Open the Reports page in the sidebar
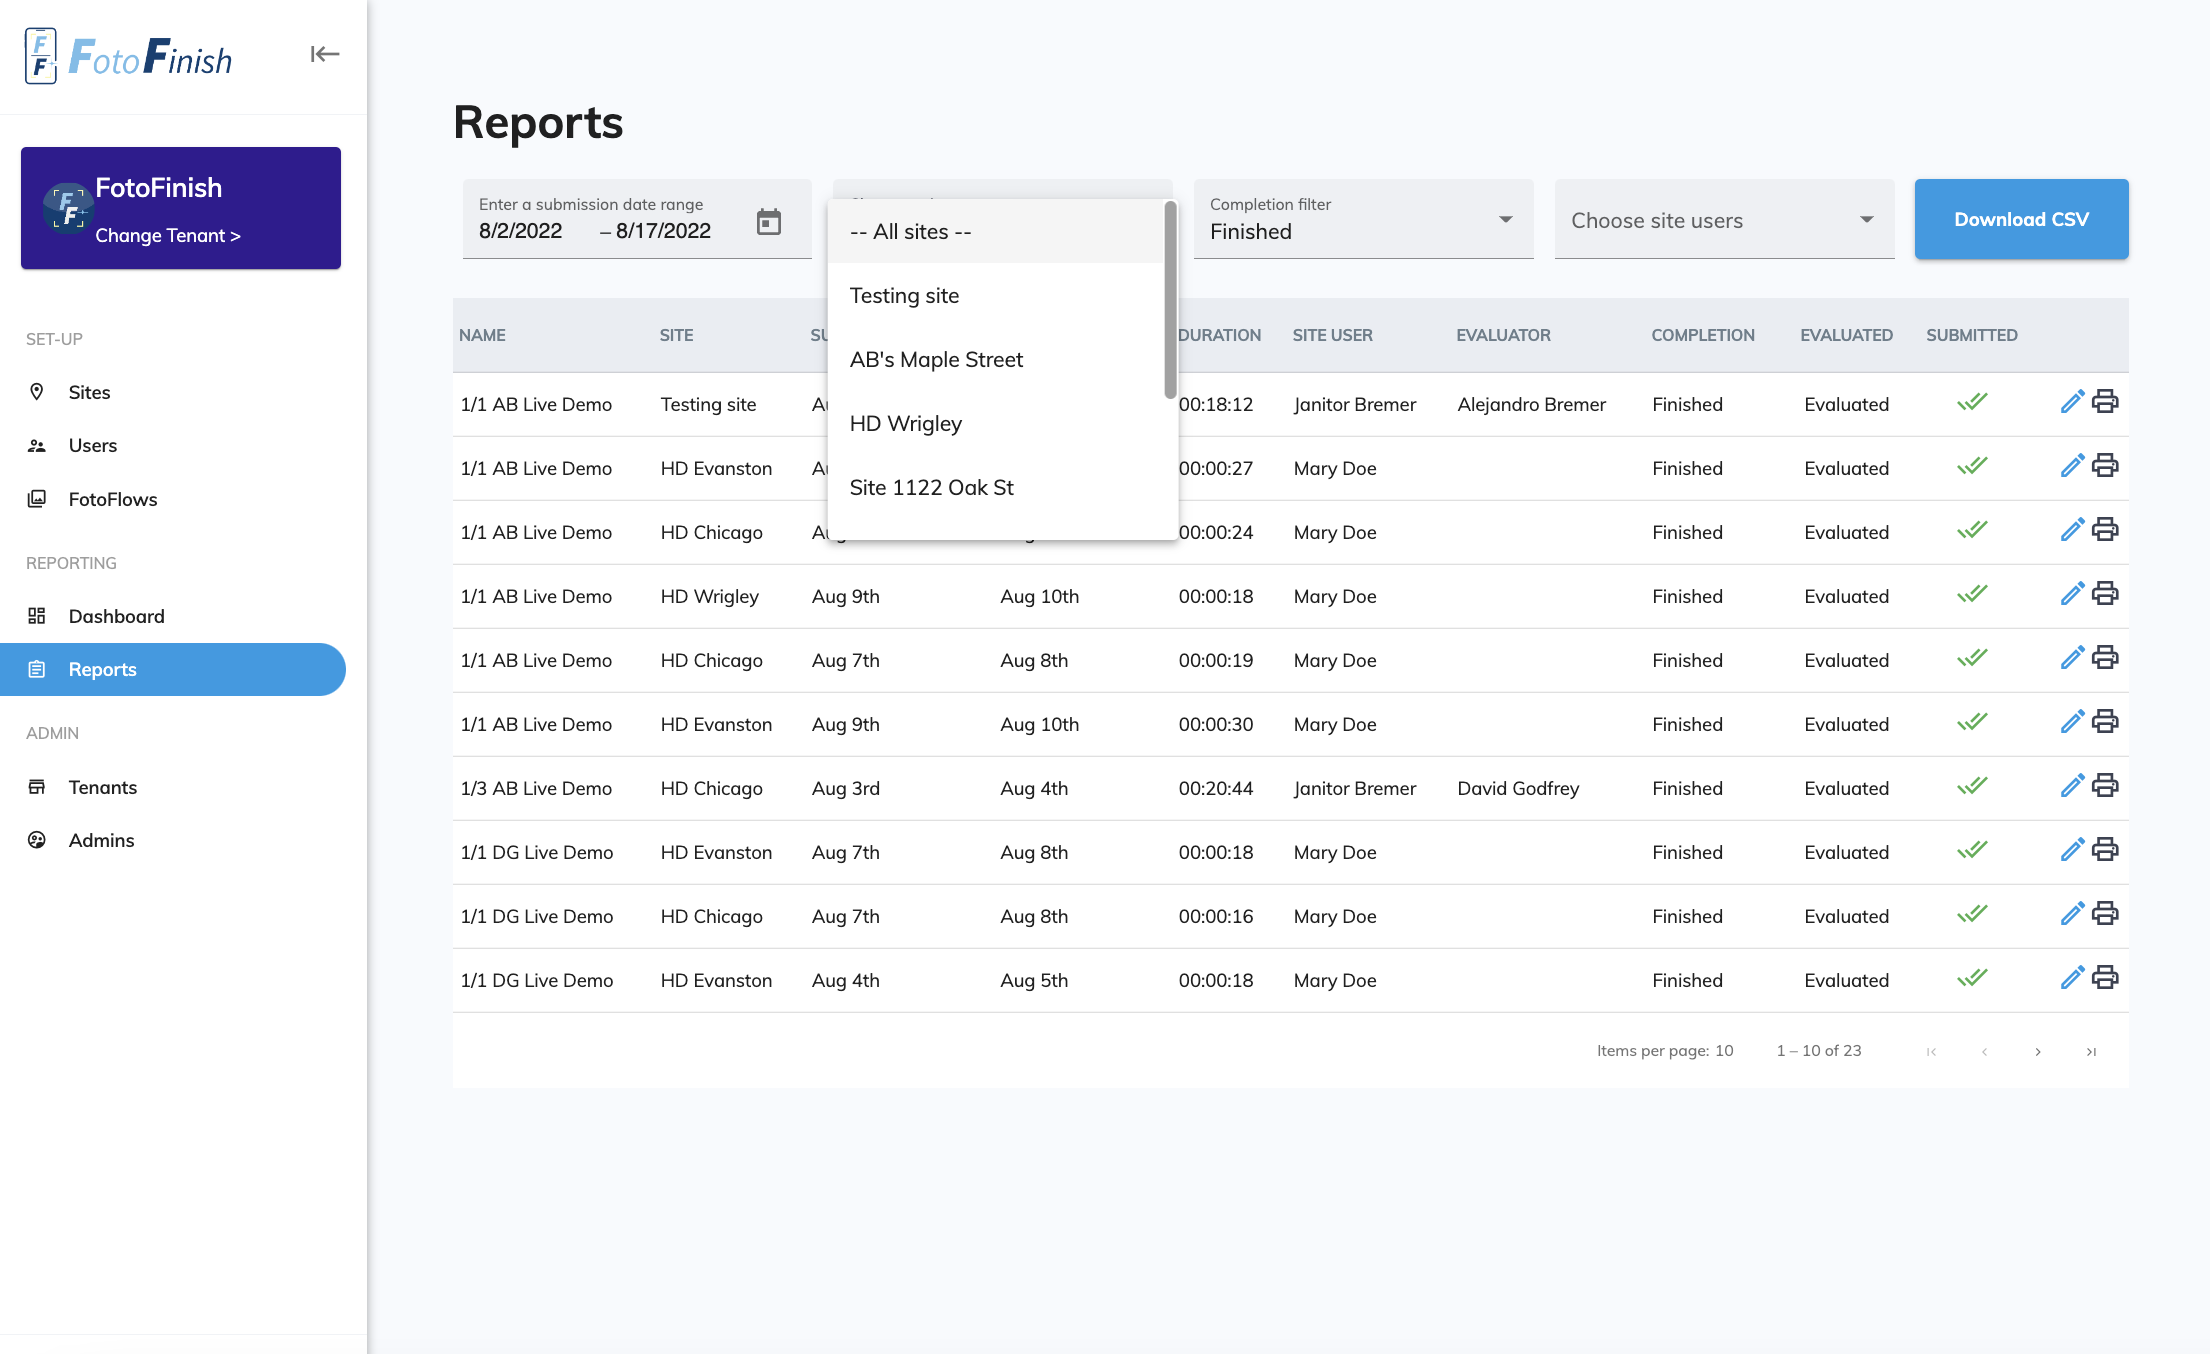The height and width of the screenshot is (1354, 2210). point(102,669)
